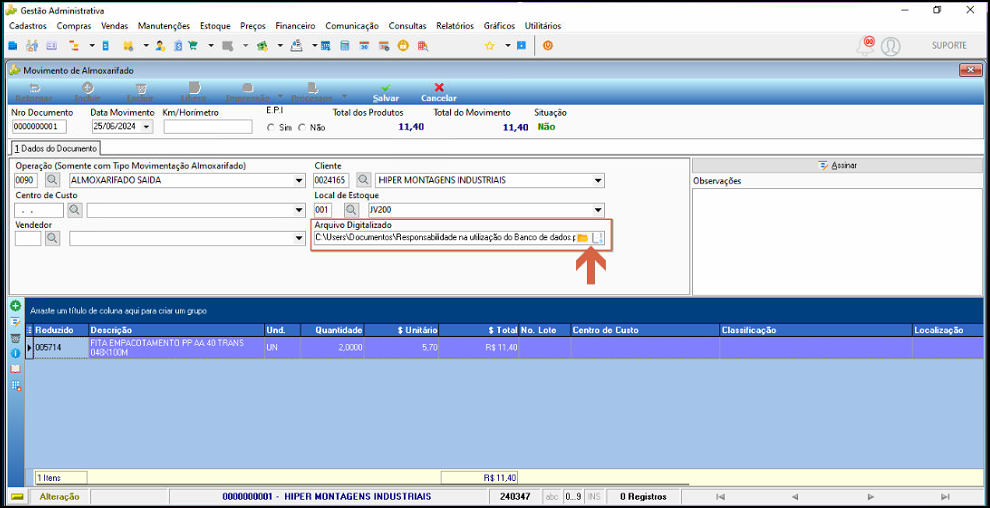Click the $ Unitário column header
Viewport: 990px width, 508px height.
402,330
